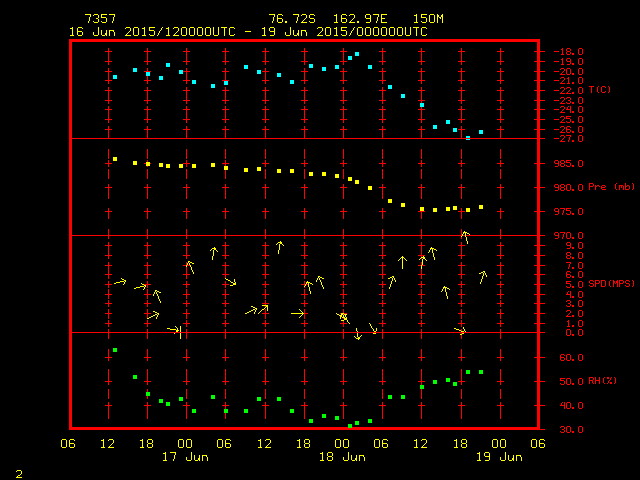The height and width of the screenshot is (480, 640).
Task: Click the 17 Jun date label
Action: coord(185,457)
